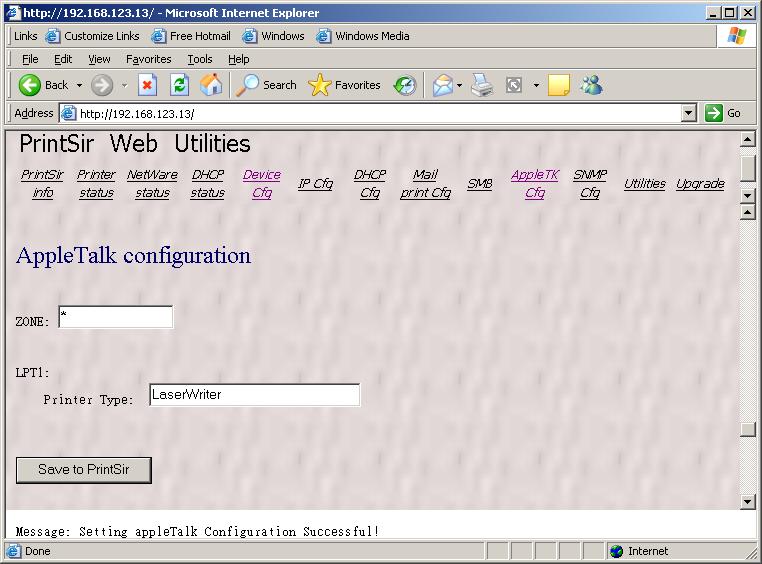Open the View menu
Viewport: 762px width, 564px height.
99,59
